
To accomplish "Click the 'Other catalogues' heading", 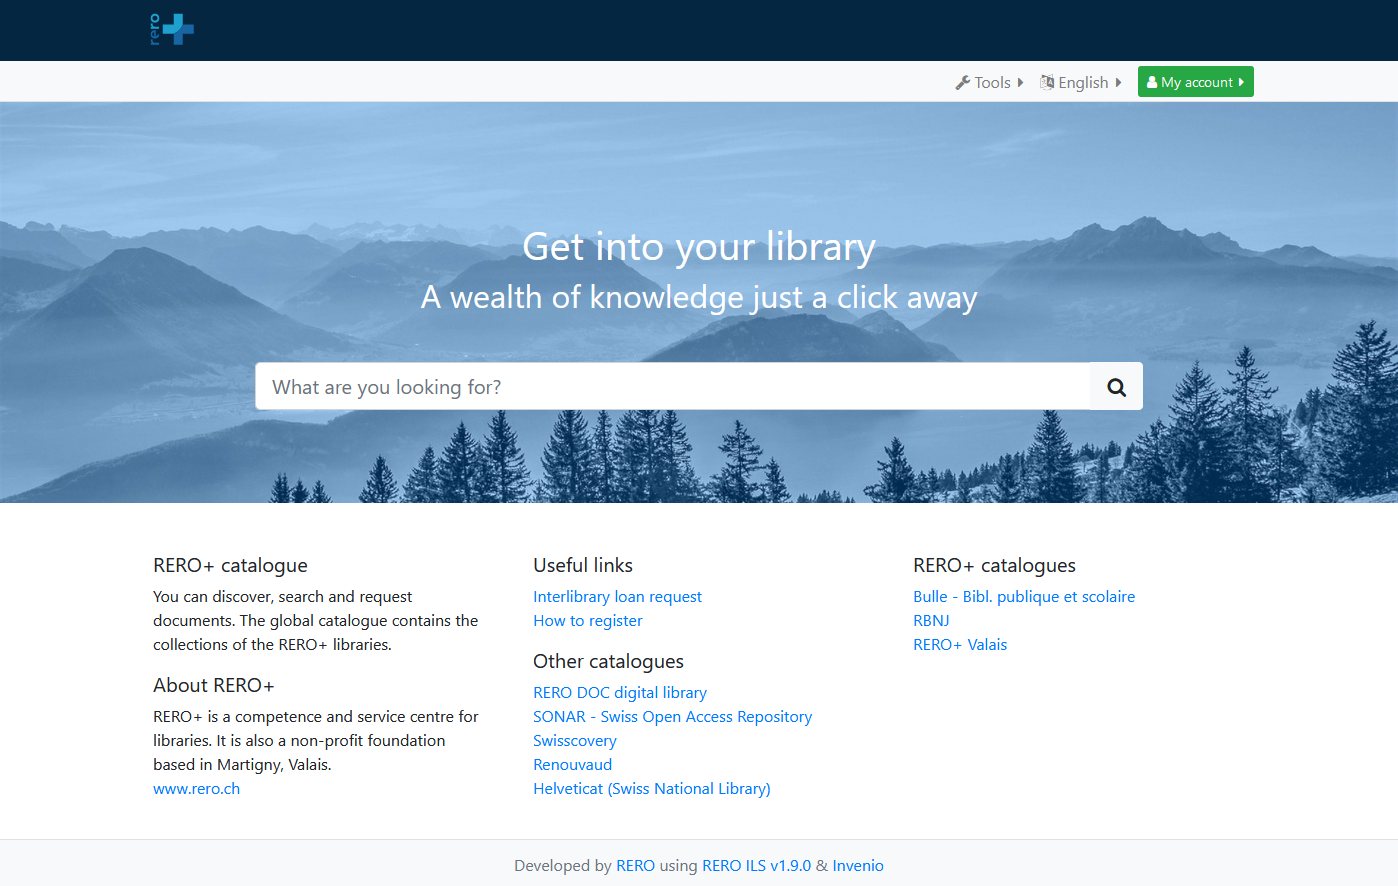I will coord(608,662).
